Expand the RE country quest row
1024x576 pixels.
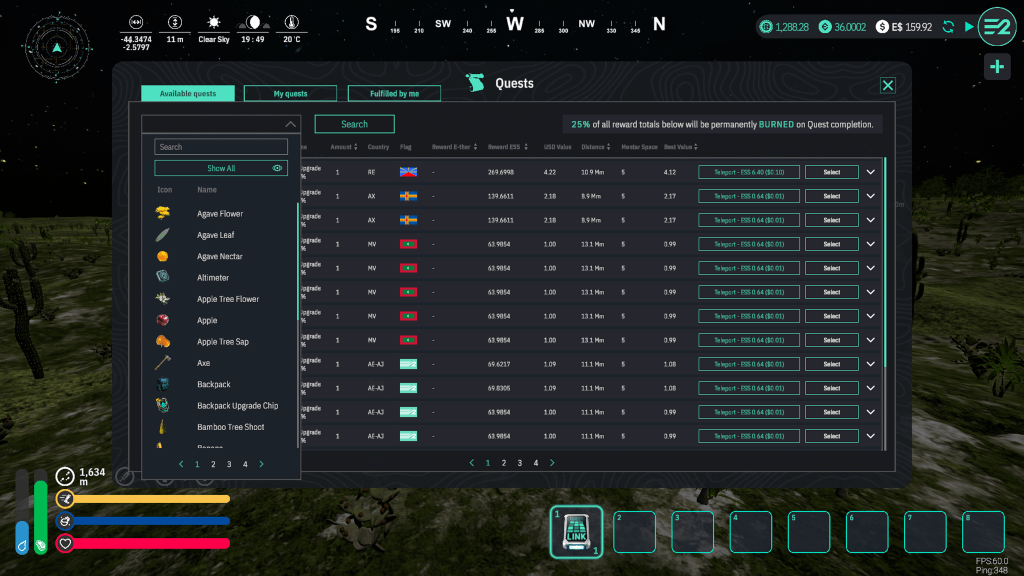pyautogui.click(x=871, y=172)
